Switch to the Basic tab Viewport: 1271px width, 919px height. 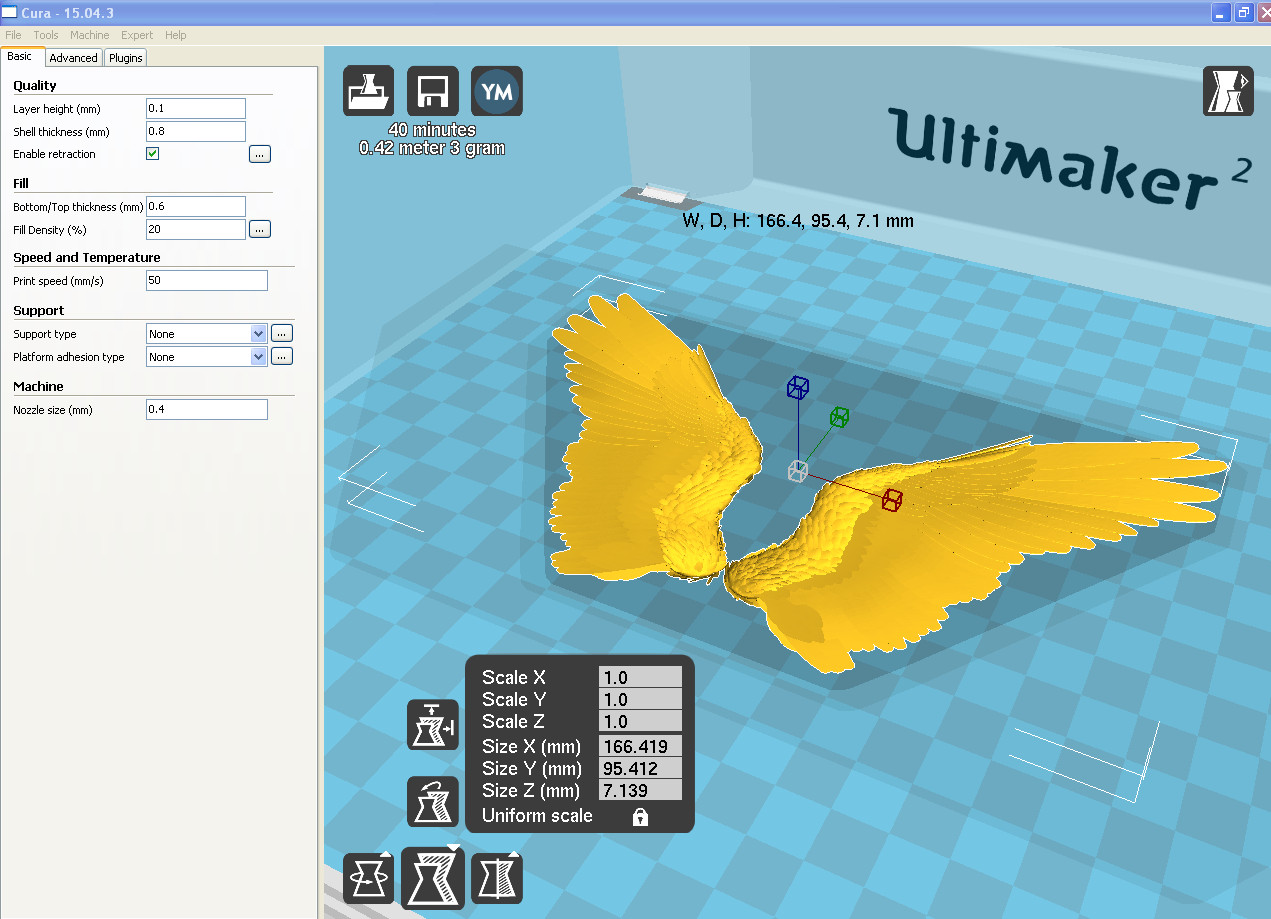[x=20, y=57]
